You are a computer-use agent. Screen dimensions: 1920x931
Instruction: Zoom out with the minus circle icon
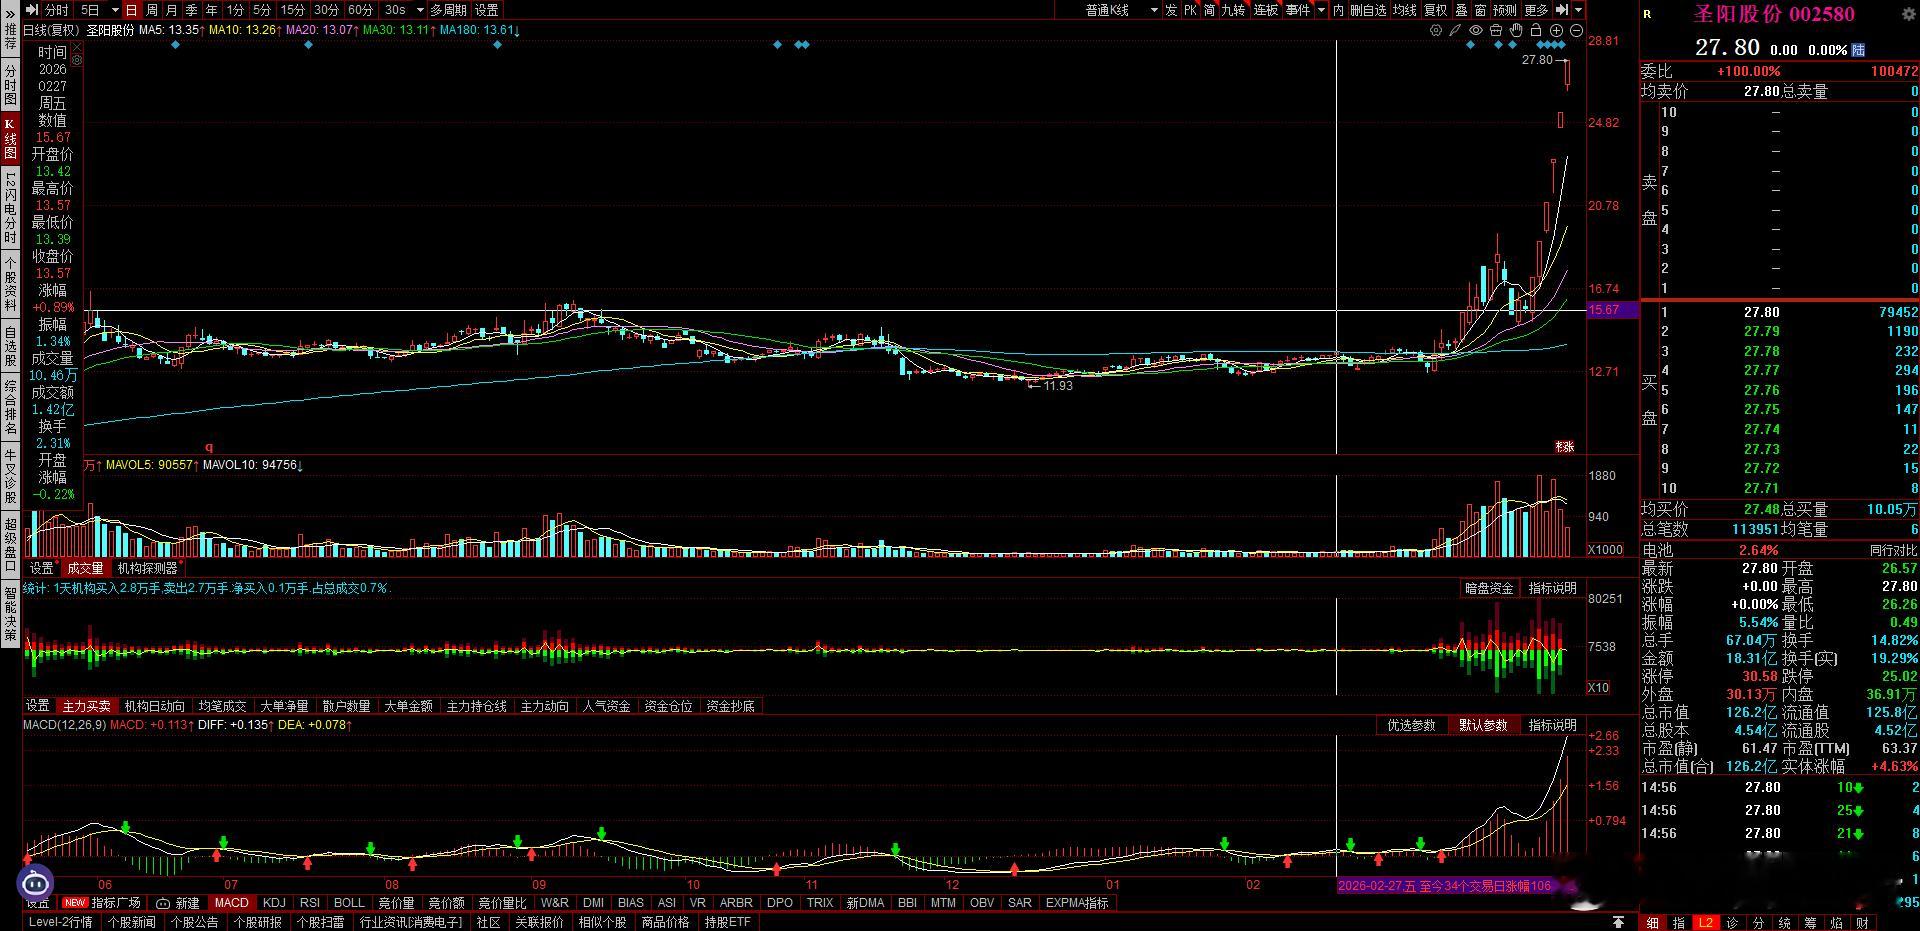pos(1576,30)
